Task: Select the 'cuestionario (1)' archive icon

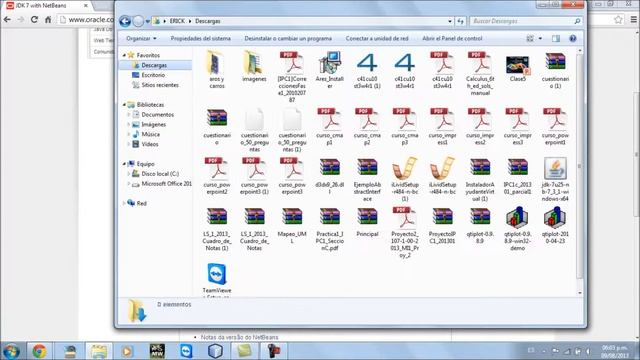Action: click(555, 63)
